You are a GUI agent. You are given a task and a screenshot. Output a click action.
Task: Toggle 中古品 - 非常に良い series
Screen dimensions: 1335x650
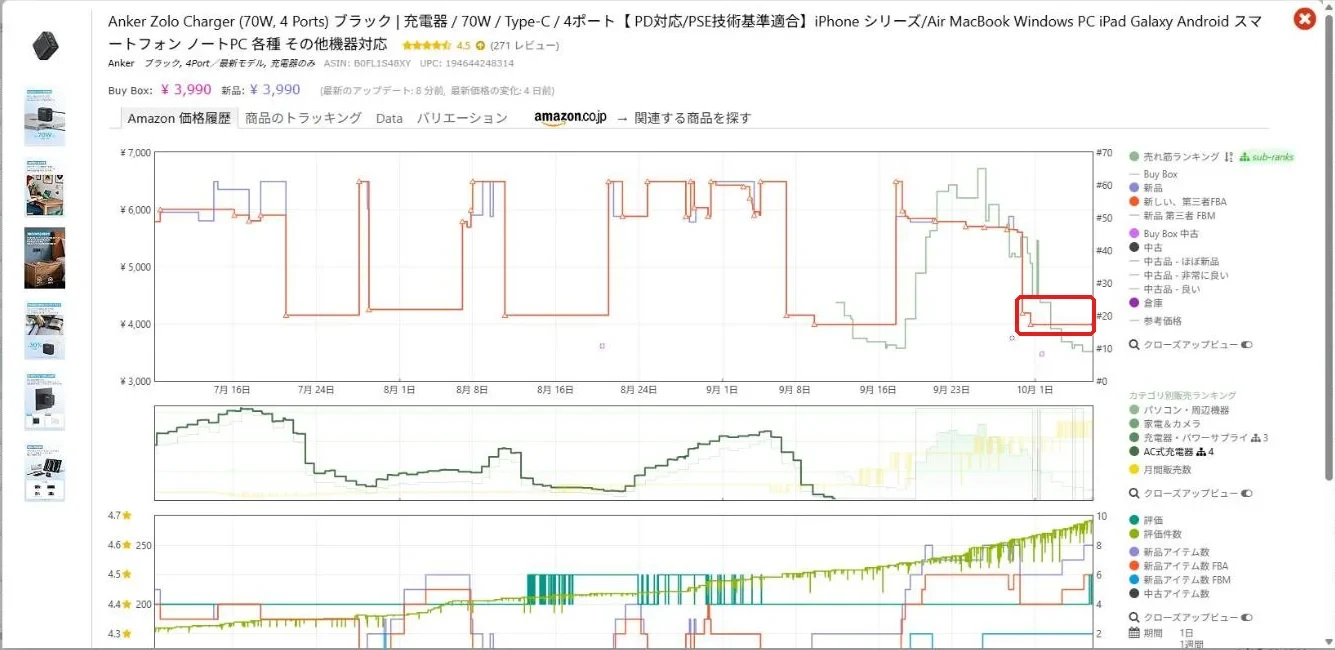[1179, 275]
